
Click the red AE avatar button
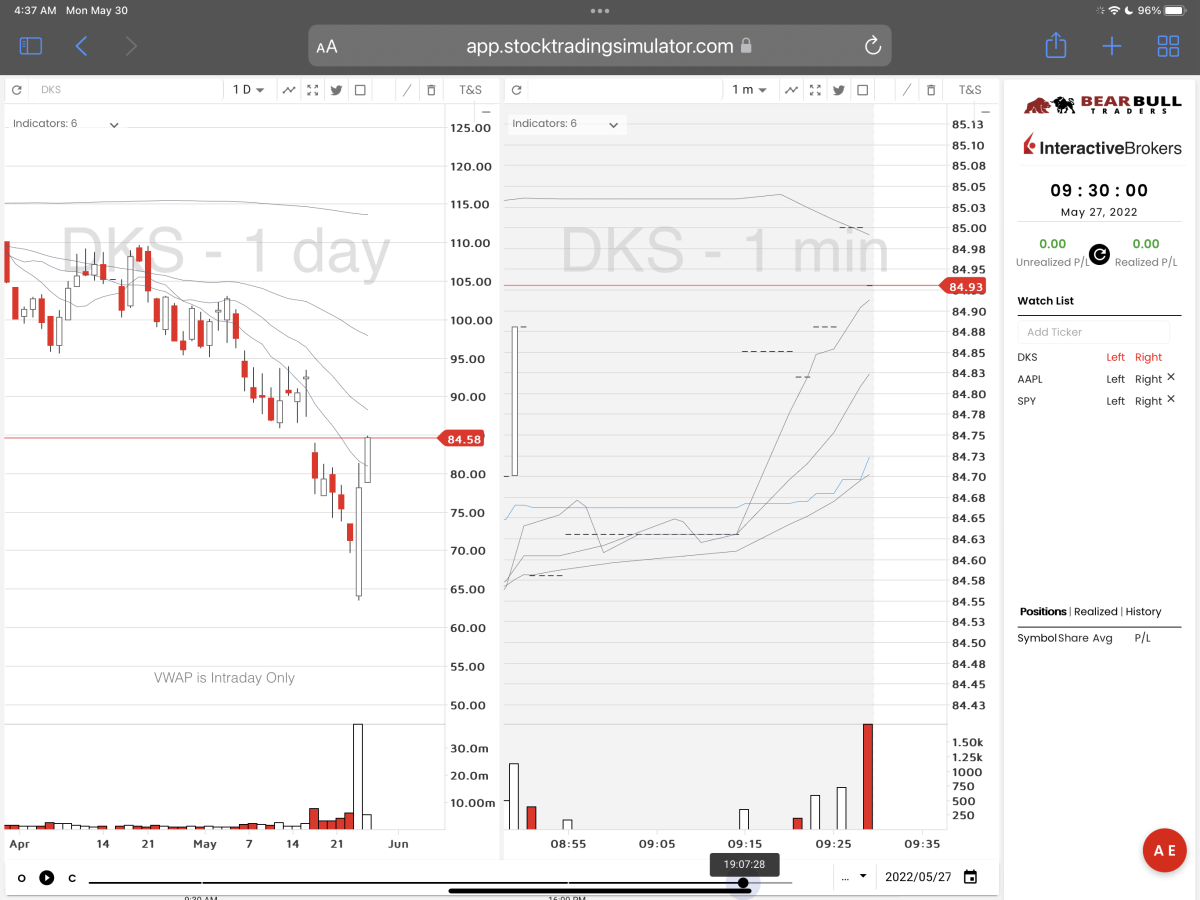[1164, 851]
